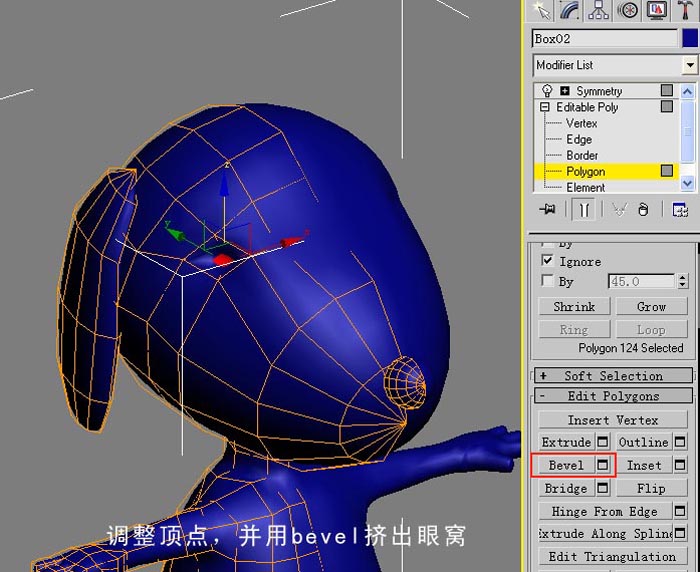Open the Extrude settings box icon
700x572 pixels.
tap(603, 442)
